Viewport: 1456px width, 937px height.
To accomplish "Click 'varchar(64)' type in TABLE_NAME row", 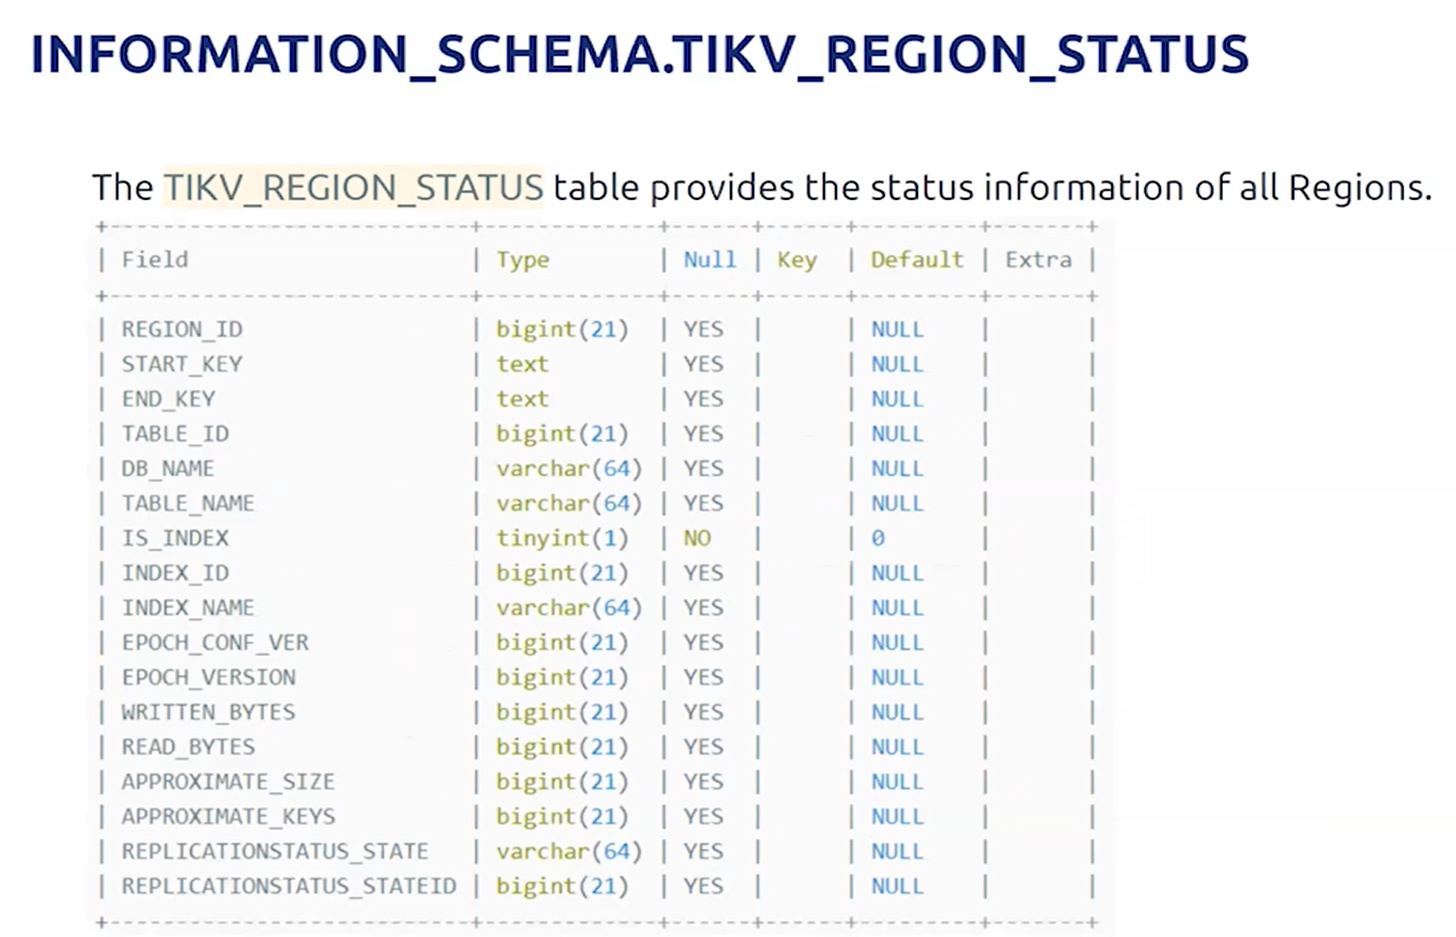I will (569, 504).
